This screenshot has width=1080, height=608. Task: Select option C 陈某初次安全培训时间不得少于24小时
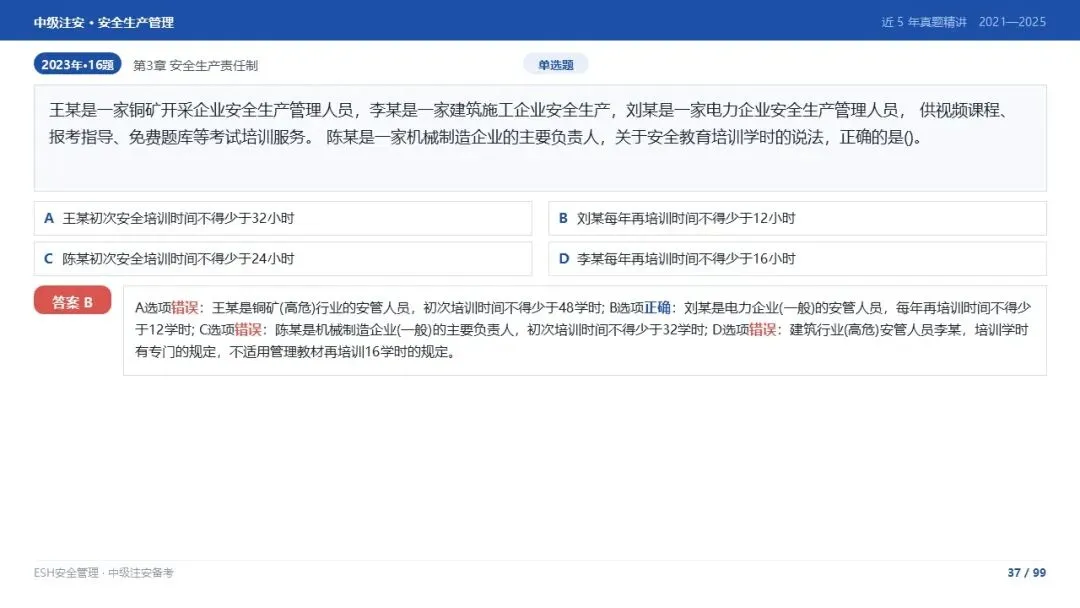282,259
